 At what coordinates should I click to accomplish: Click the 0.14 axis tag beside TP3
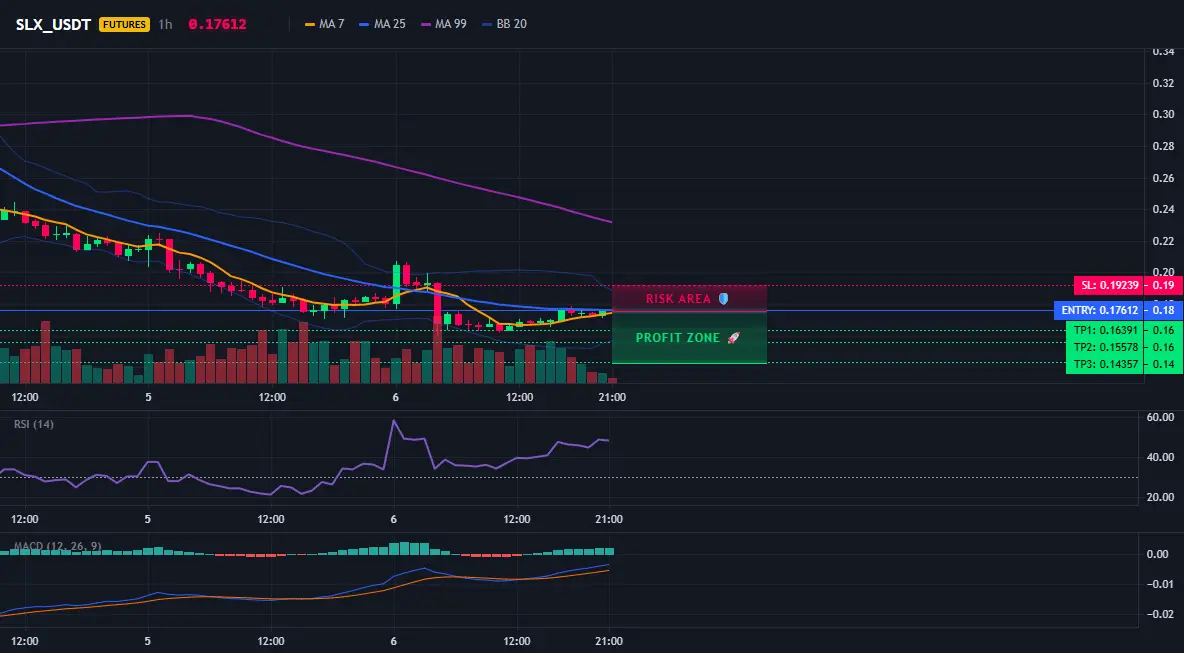pyautogui.click(x=1164, y=365)
